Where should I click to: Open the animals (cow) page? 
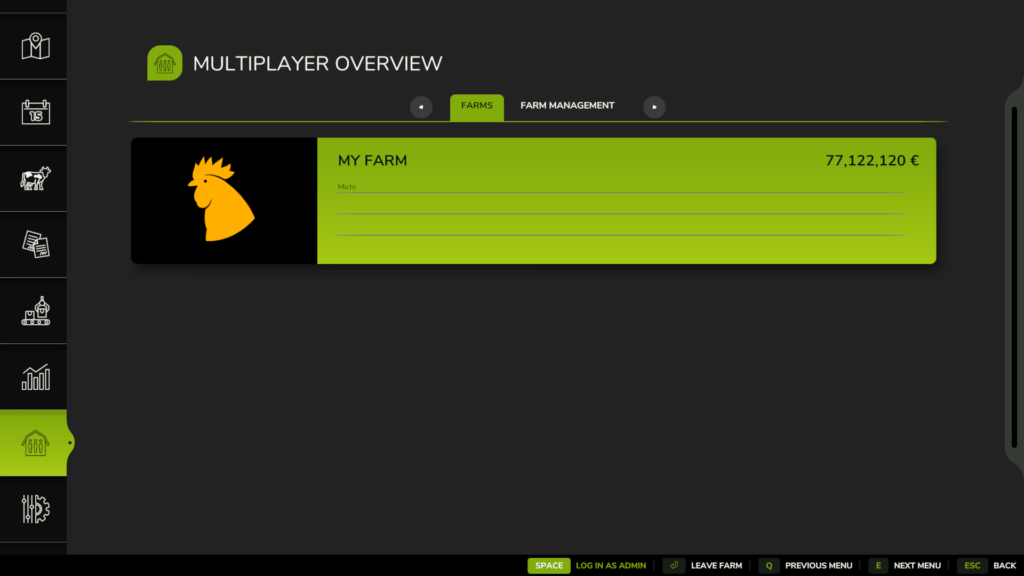(35, 178)
